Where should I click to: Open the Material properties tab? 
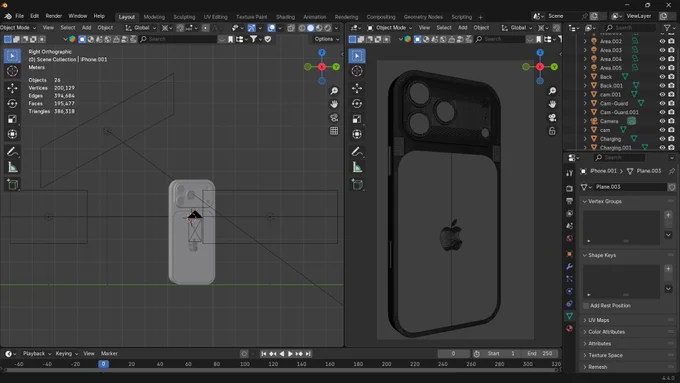pyautogui.click(x=569, y=328)
